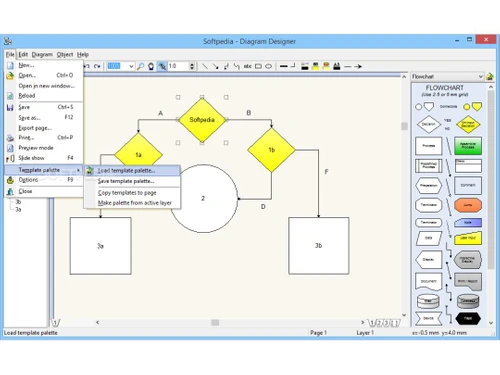Pick the Data parallelogram template
Screen dimensions: 500x375
(x=429, y=238)
